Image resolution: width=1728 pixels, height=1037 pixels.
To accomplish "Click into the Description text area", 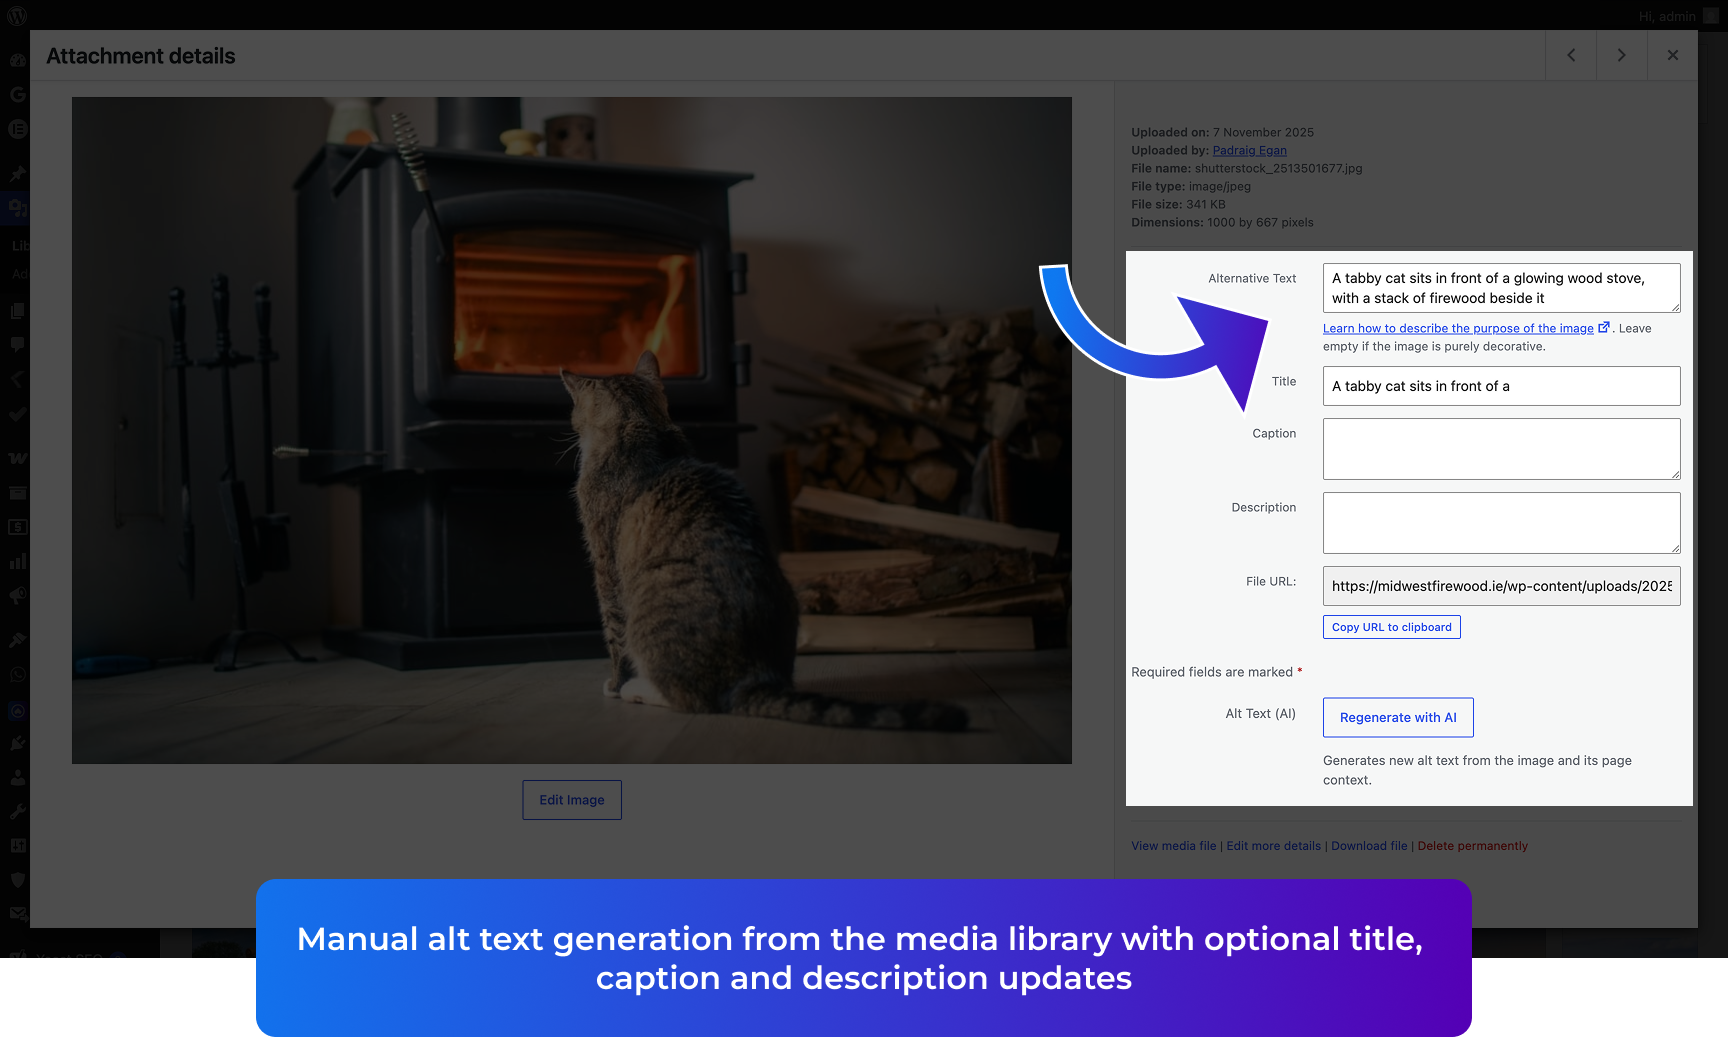I will click(1501, 523).
